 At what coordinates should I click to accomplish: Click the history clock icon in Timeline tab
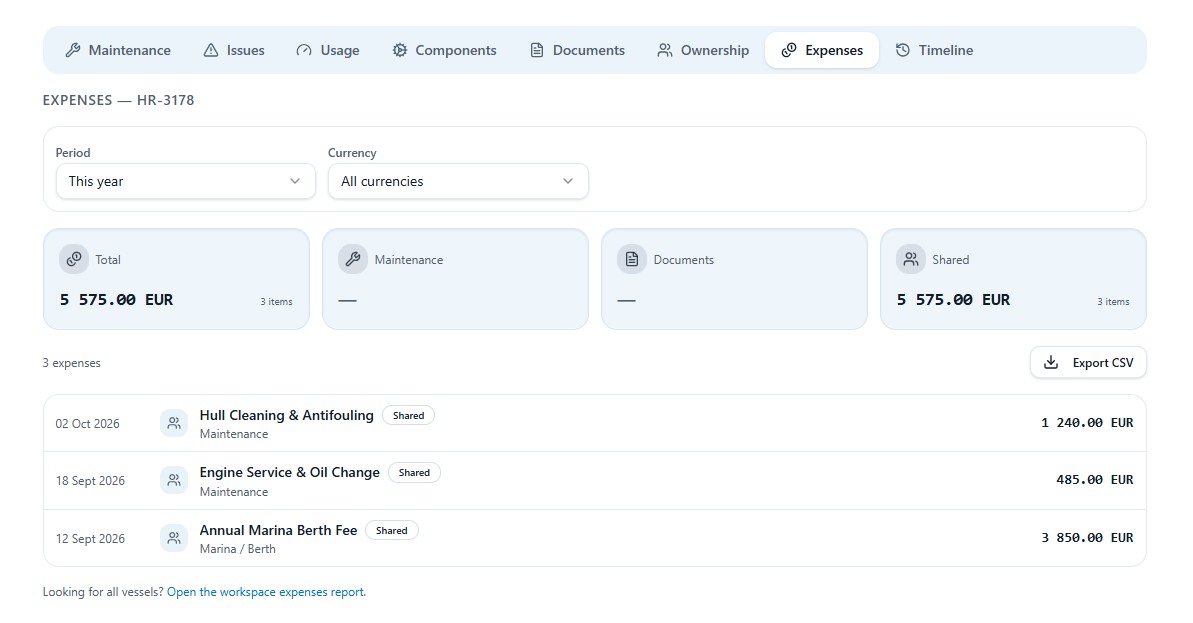click(902, 50)
